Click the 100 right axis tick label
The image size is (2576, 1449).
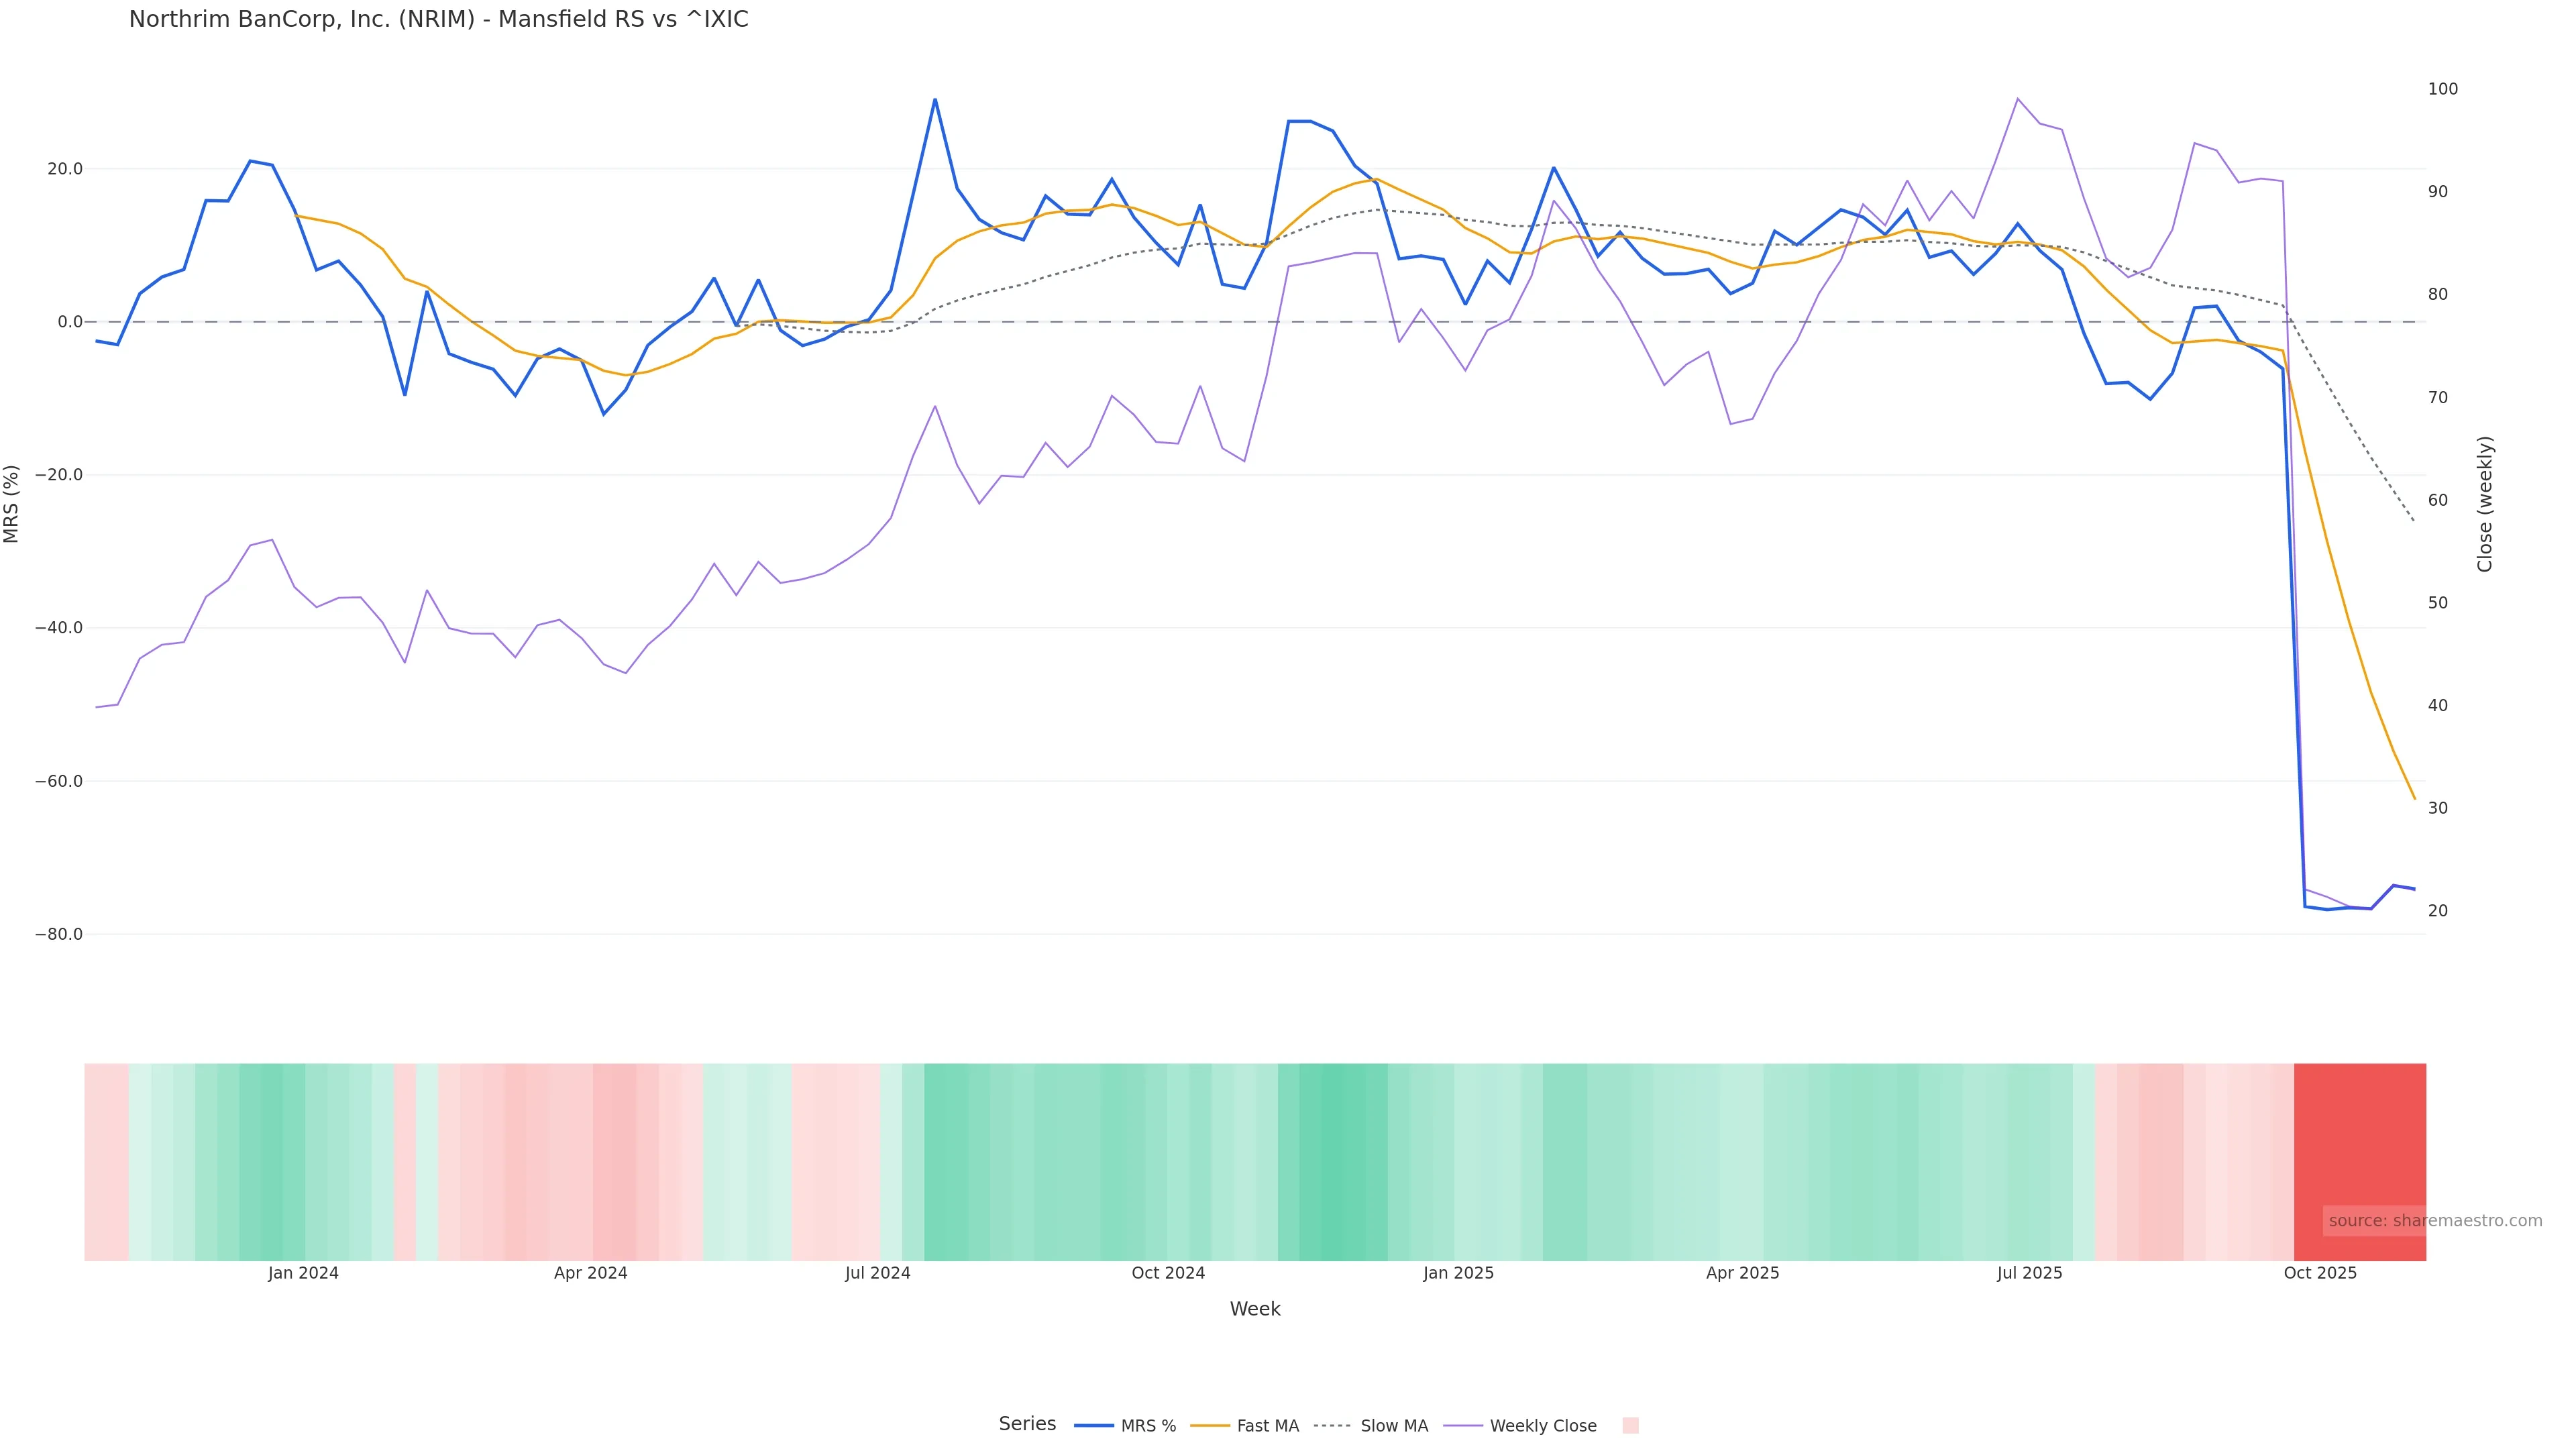click(2442, 89)
